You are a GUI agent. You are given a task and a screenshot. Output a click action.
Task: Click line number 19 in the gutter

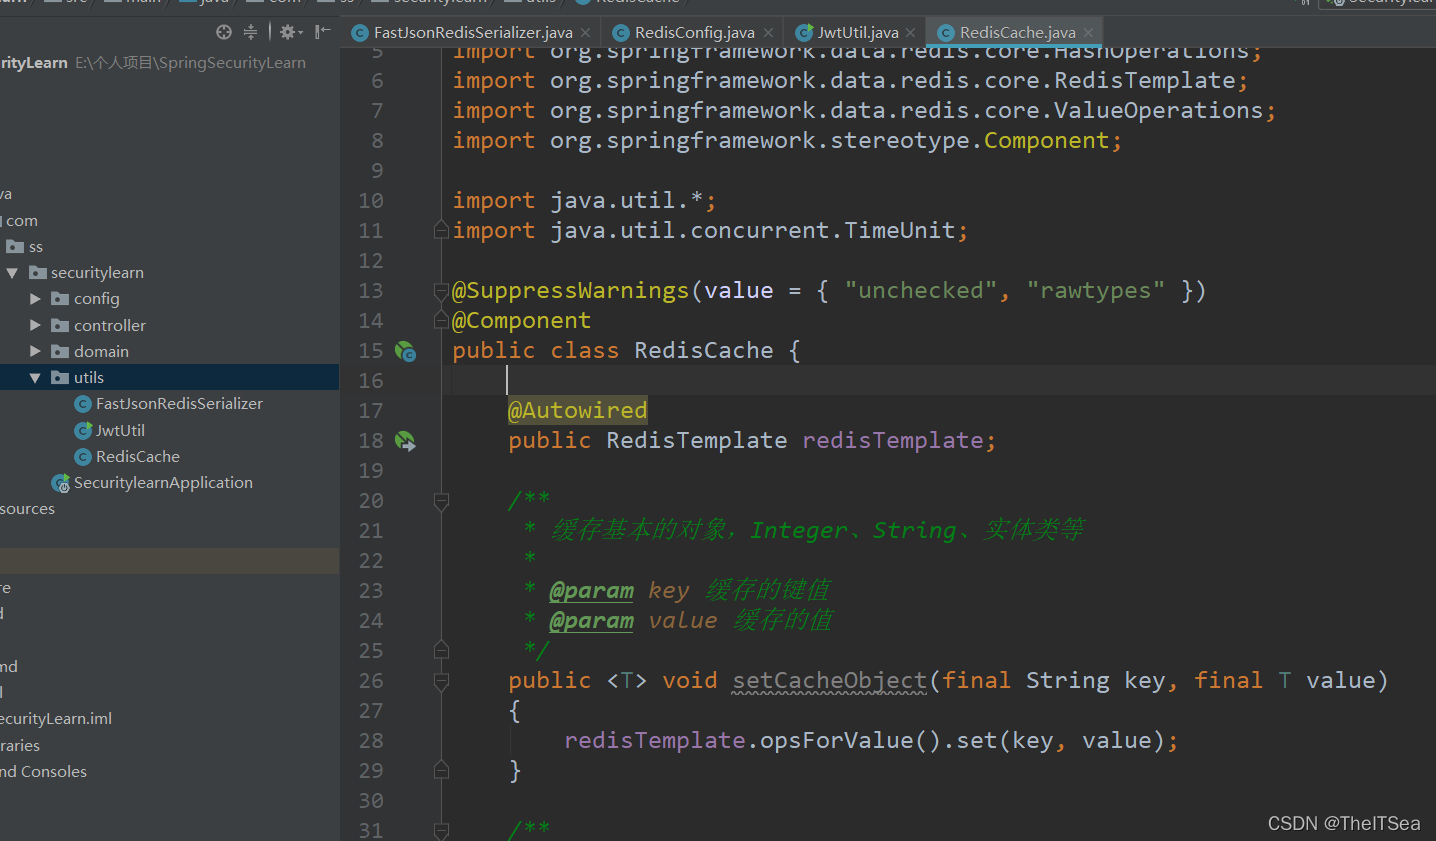[x=371, y=471]
